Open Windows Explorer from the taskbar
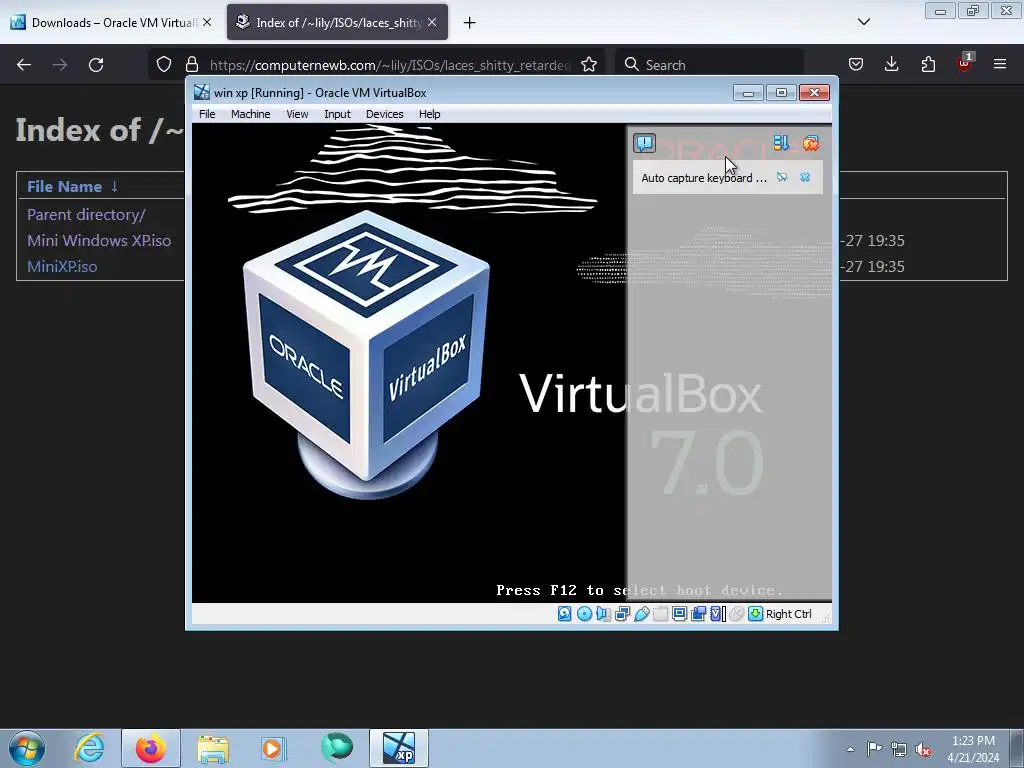The height and width of the screenshot is (768, 1024). [x=213, y=748]
